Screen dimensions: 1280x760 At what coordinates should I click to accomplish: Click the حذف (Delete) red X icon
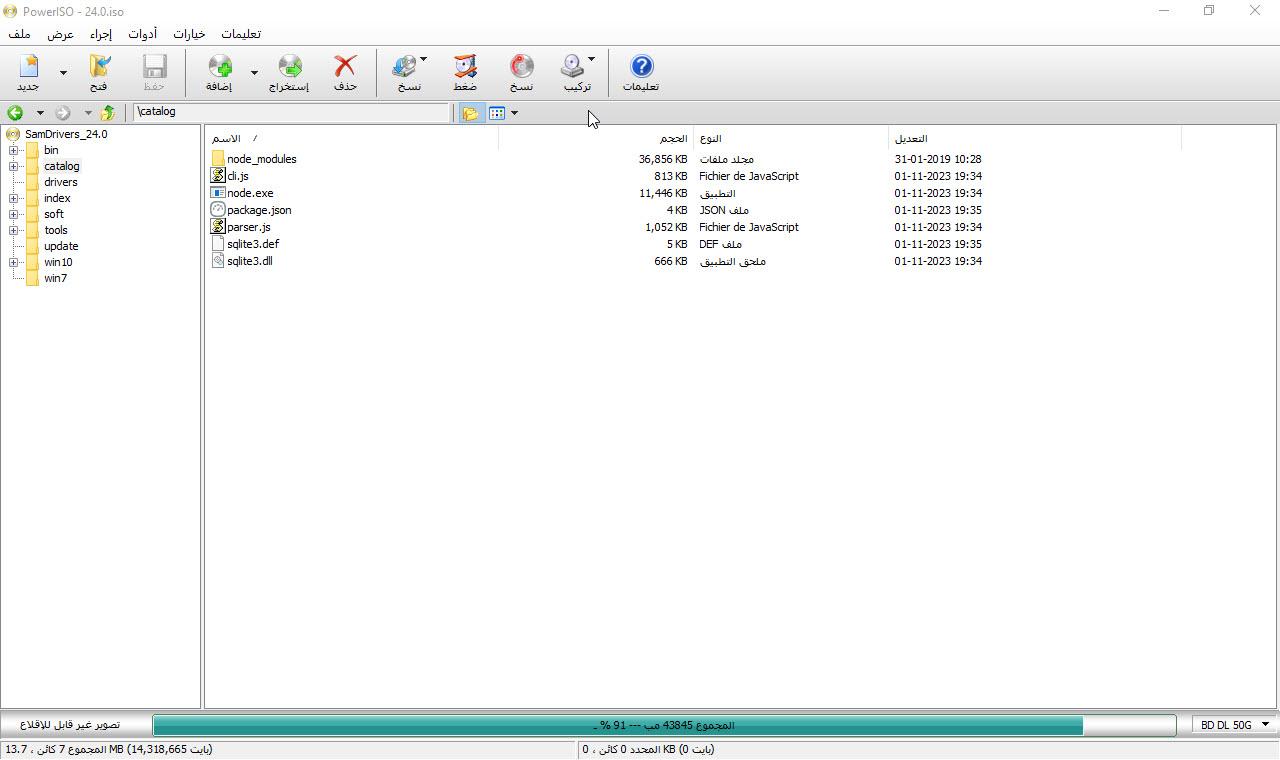coord(345,67)
